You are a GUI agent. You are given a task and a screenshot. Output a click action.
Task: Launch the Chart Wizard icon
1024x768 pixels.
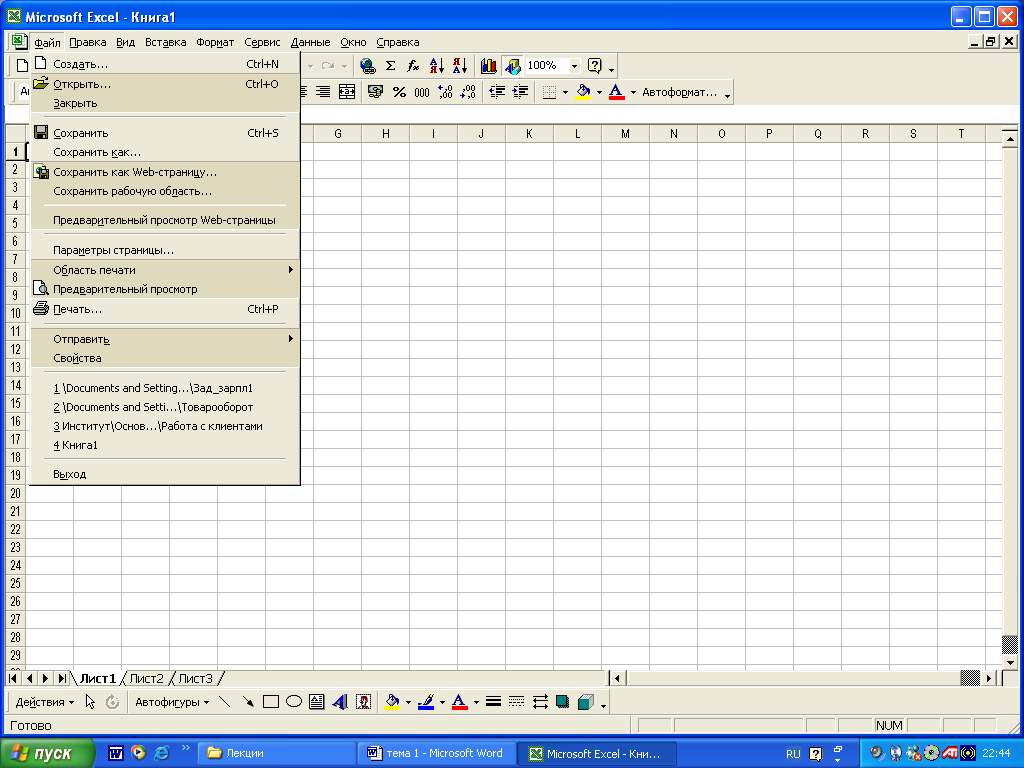488,65
